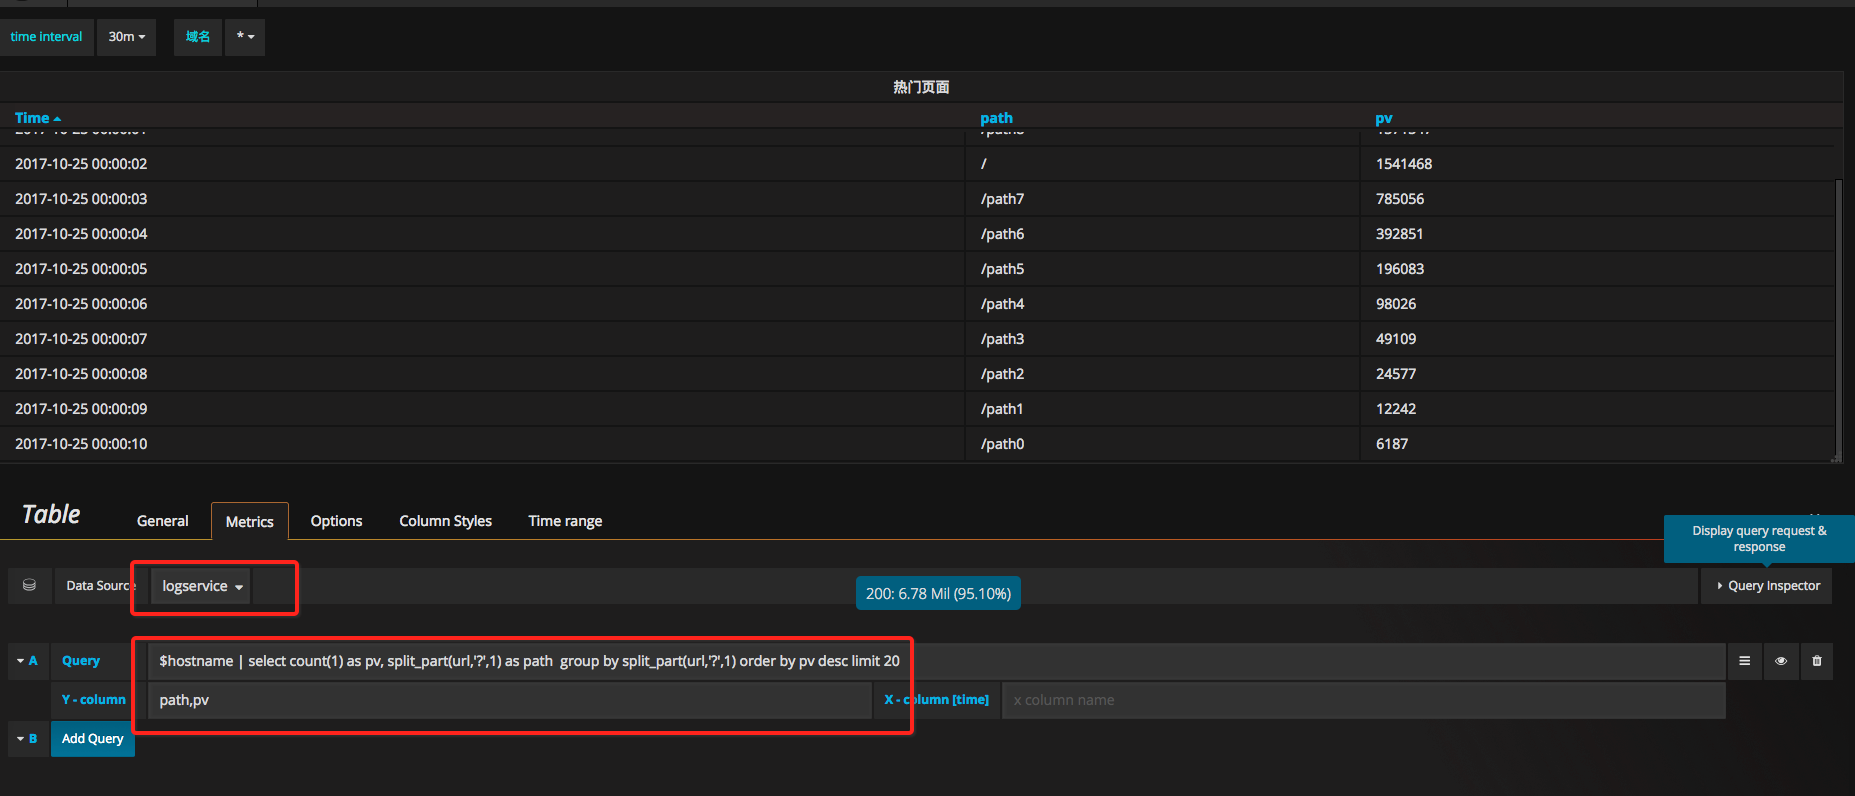Click the 2017-10-25 00:00:04 time cell

pyautogui.click(x=81, y=234)
